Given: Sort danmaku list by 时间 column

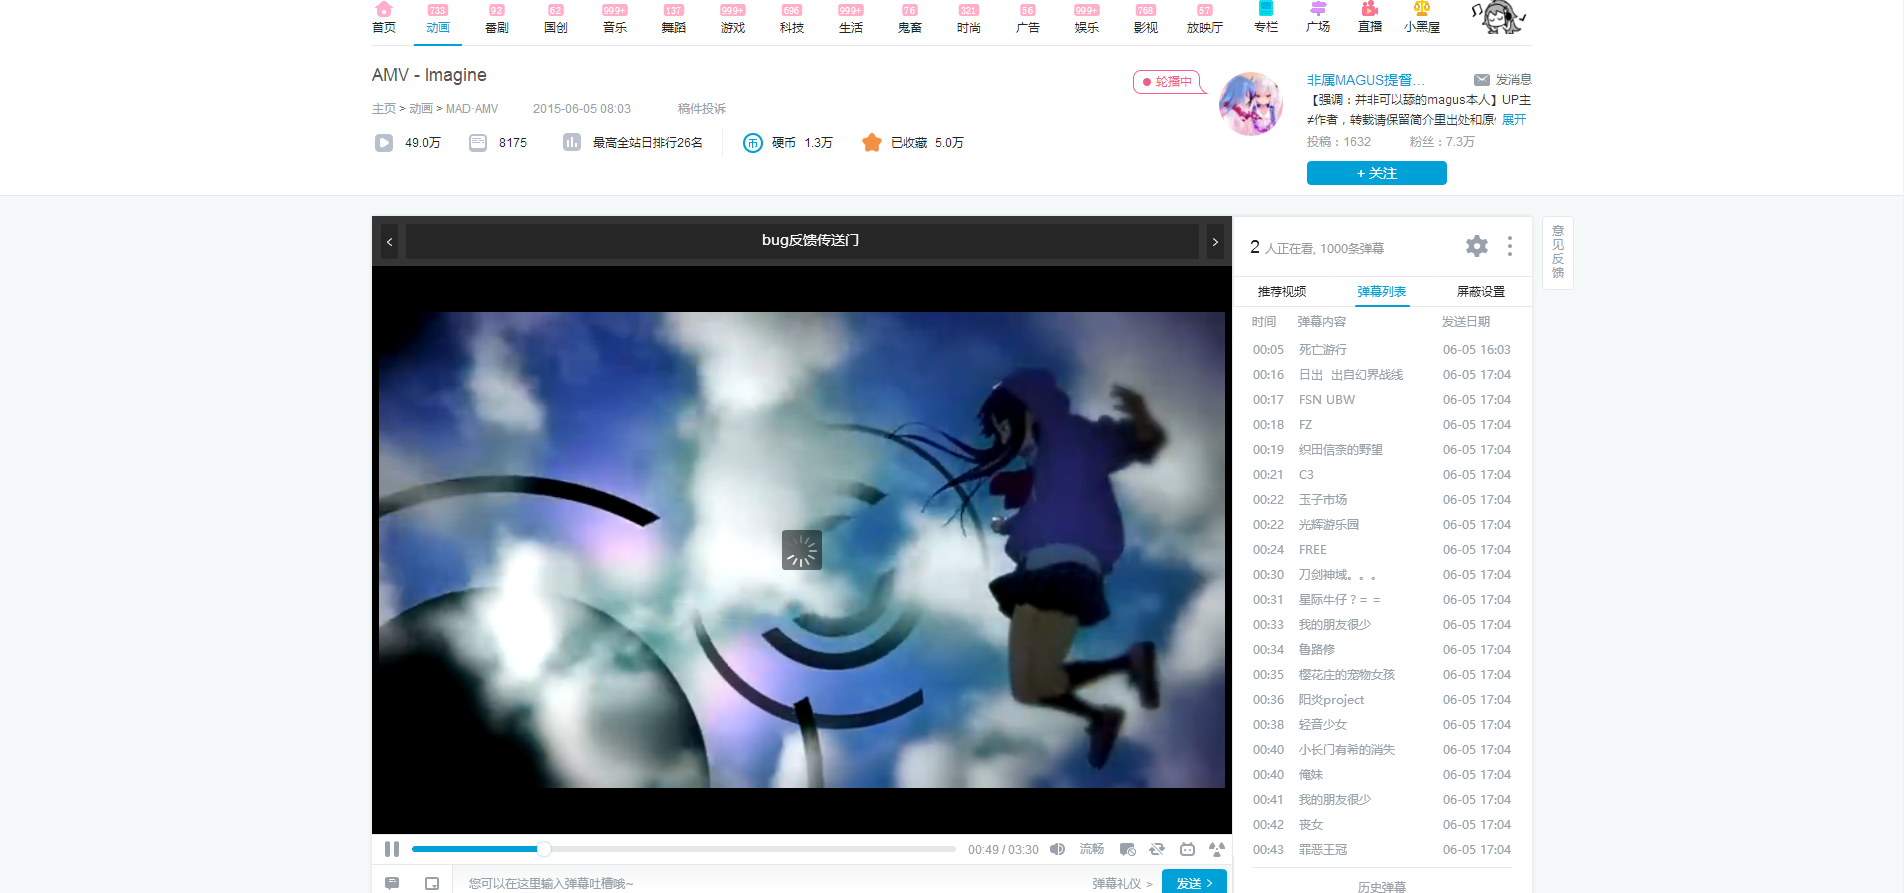Looking at the screenshot, I should pos(1264,321).
